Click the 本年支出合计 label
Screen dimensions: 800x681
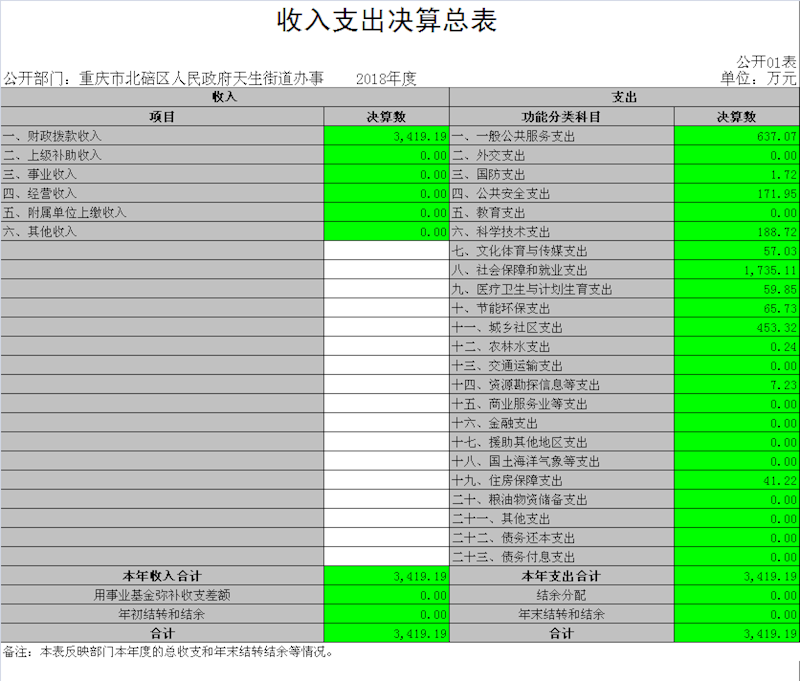tap(562, 576)
